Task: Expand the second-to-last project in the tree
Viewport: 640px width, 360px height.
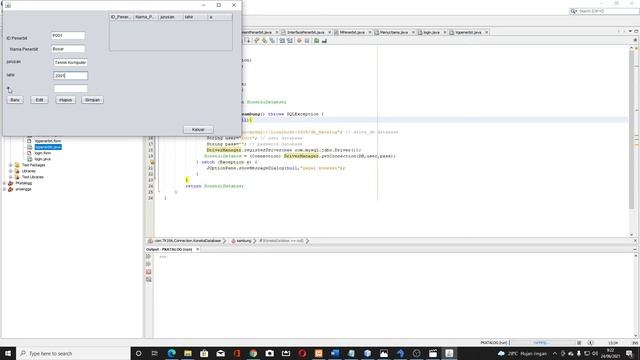Action: pos(4,183)
